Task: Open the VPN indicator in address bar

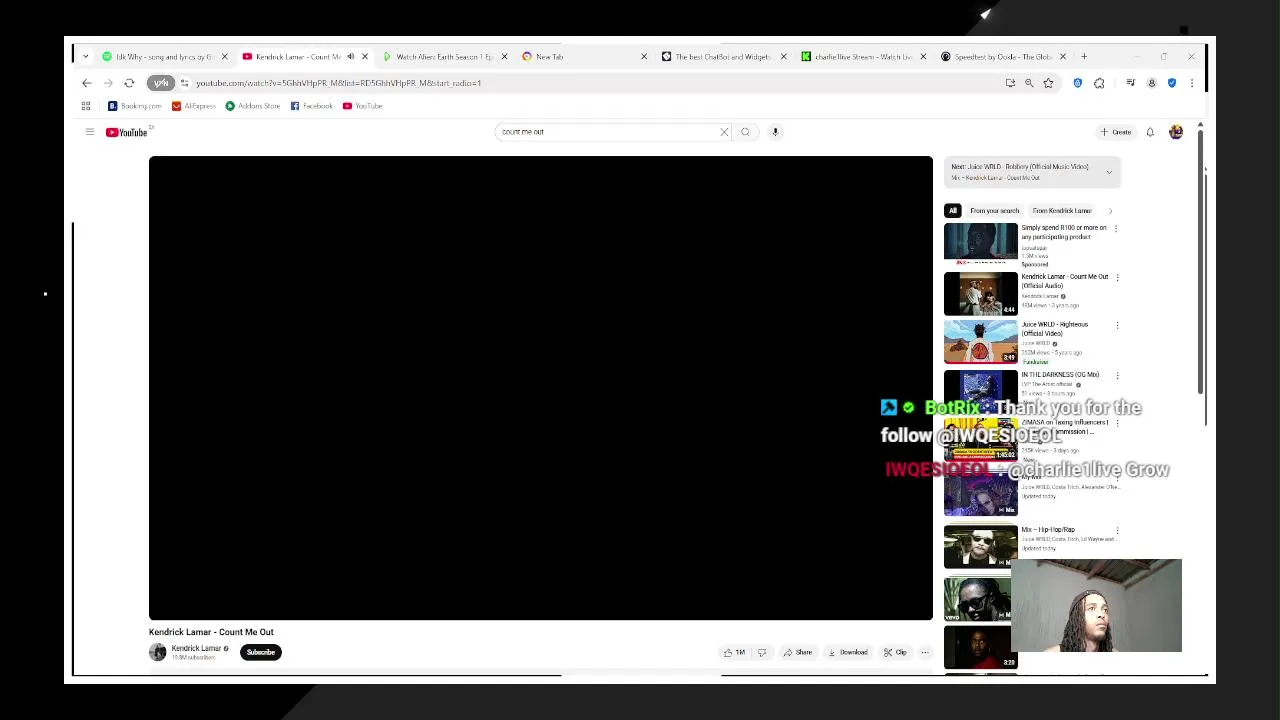Action: click(161, 83)
